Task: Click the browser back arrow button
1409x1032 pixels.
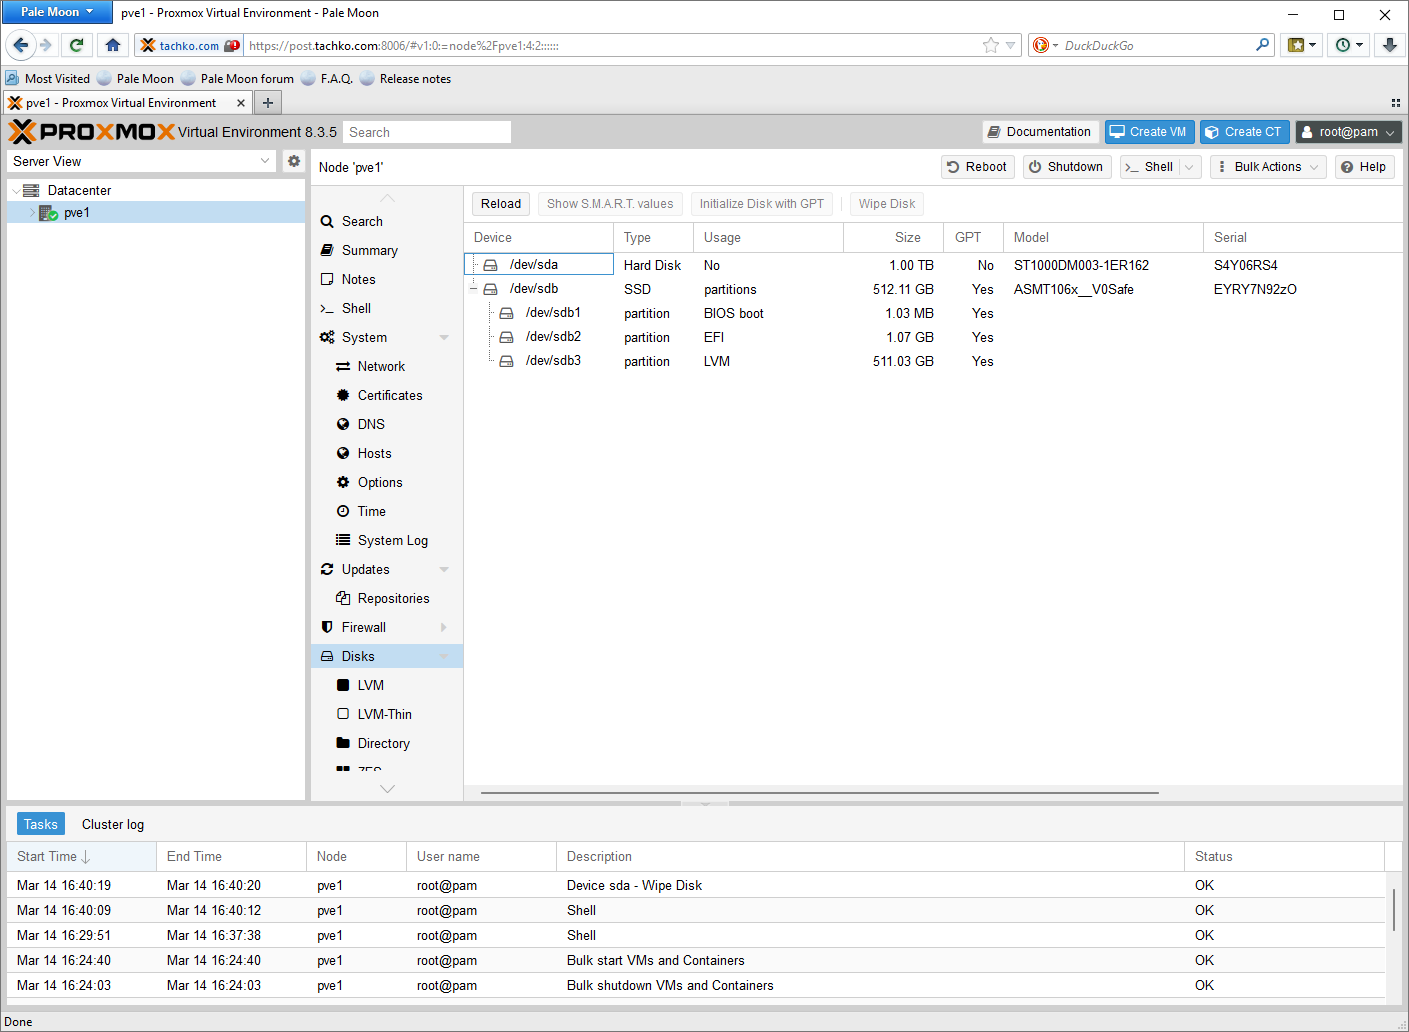Action: tap(21, 45)
